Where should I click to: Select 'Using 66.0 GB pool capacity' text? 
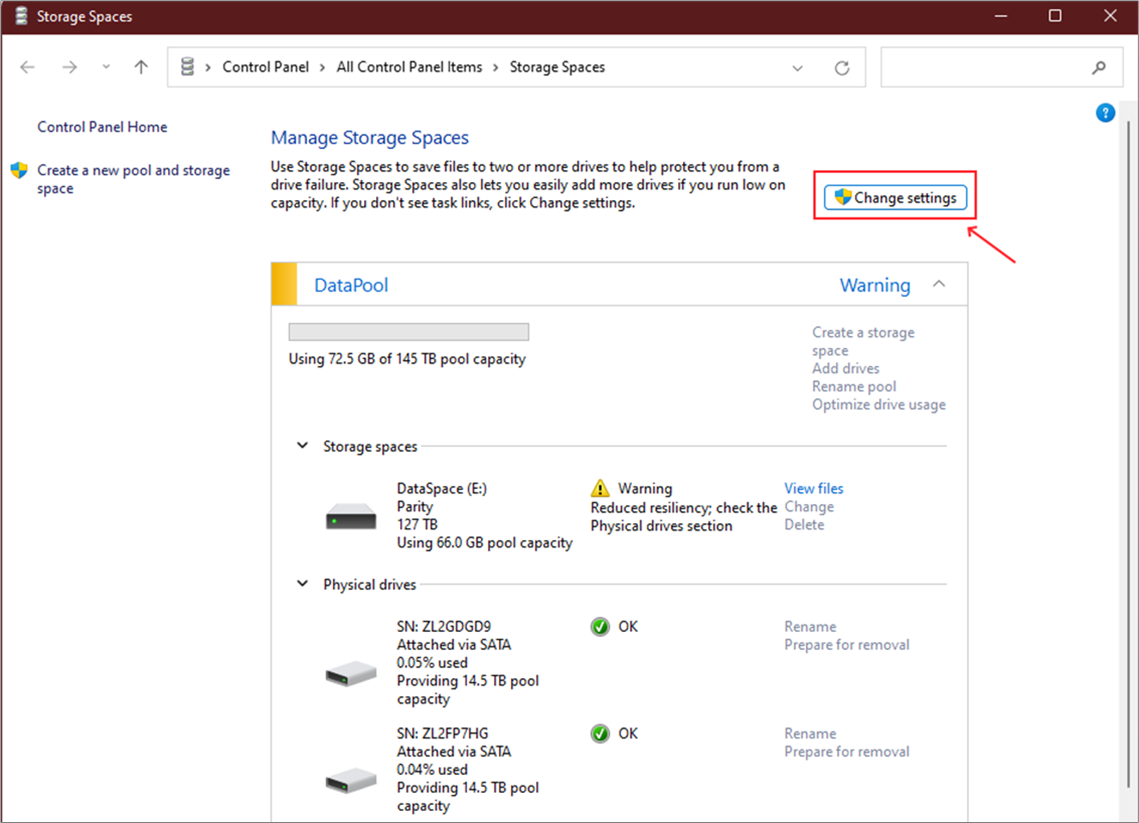point(485,543)
